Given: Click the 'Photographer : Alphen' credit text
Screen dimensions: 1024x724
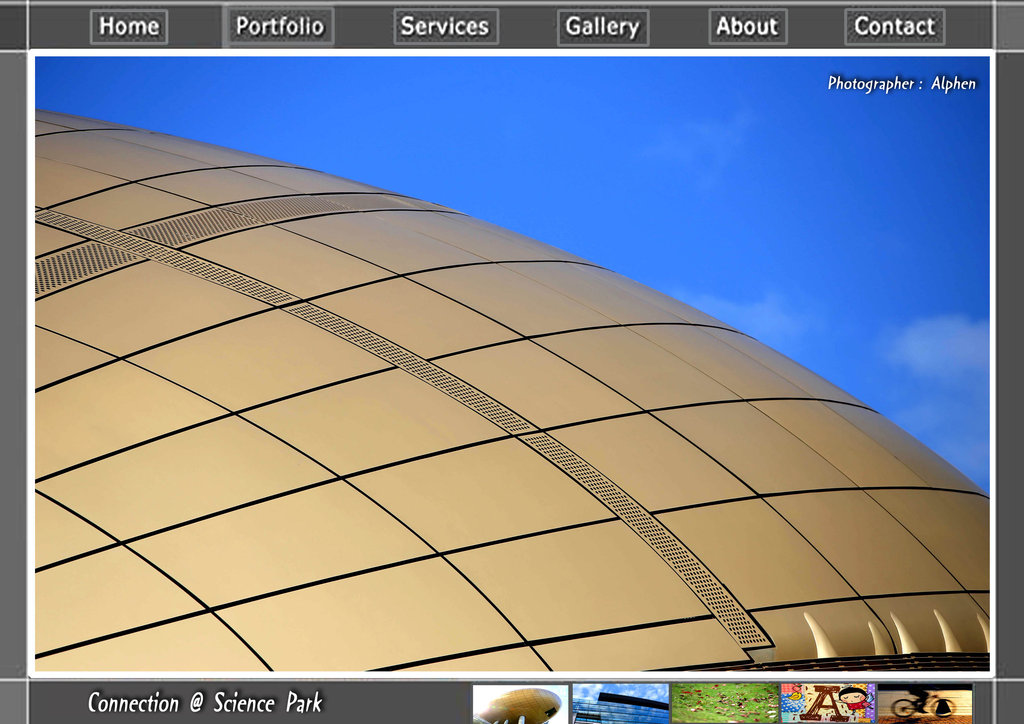Looking at the screenshot, I should [x=901, y=84].
